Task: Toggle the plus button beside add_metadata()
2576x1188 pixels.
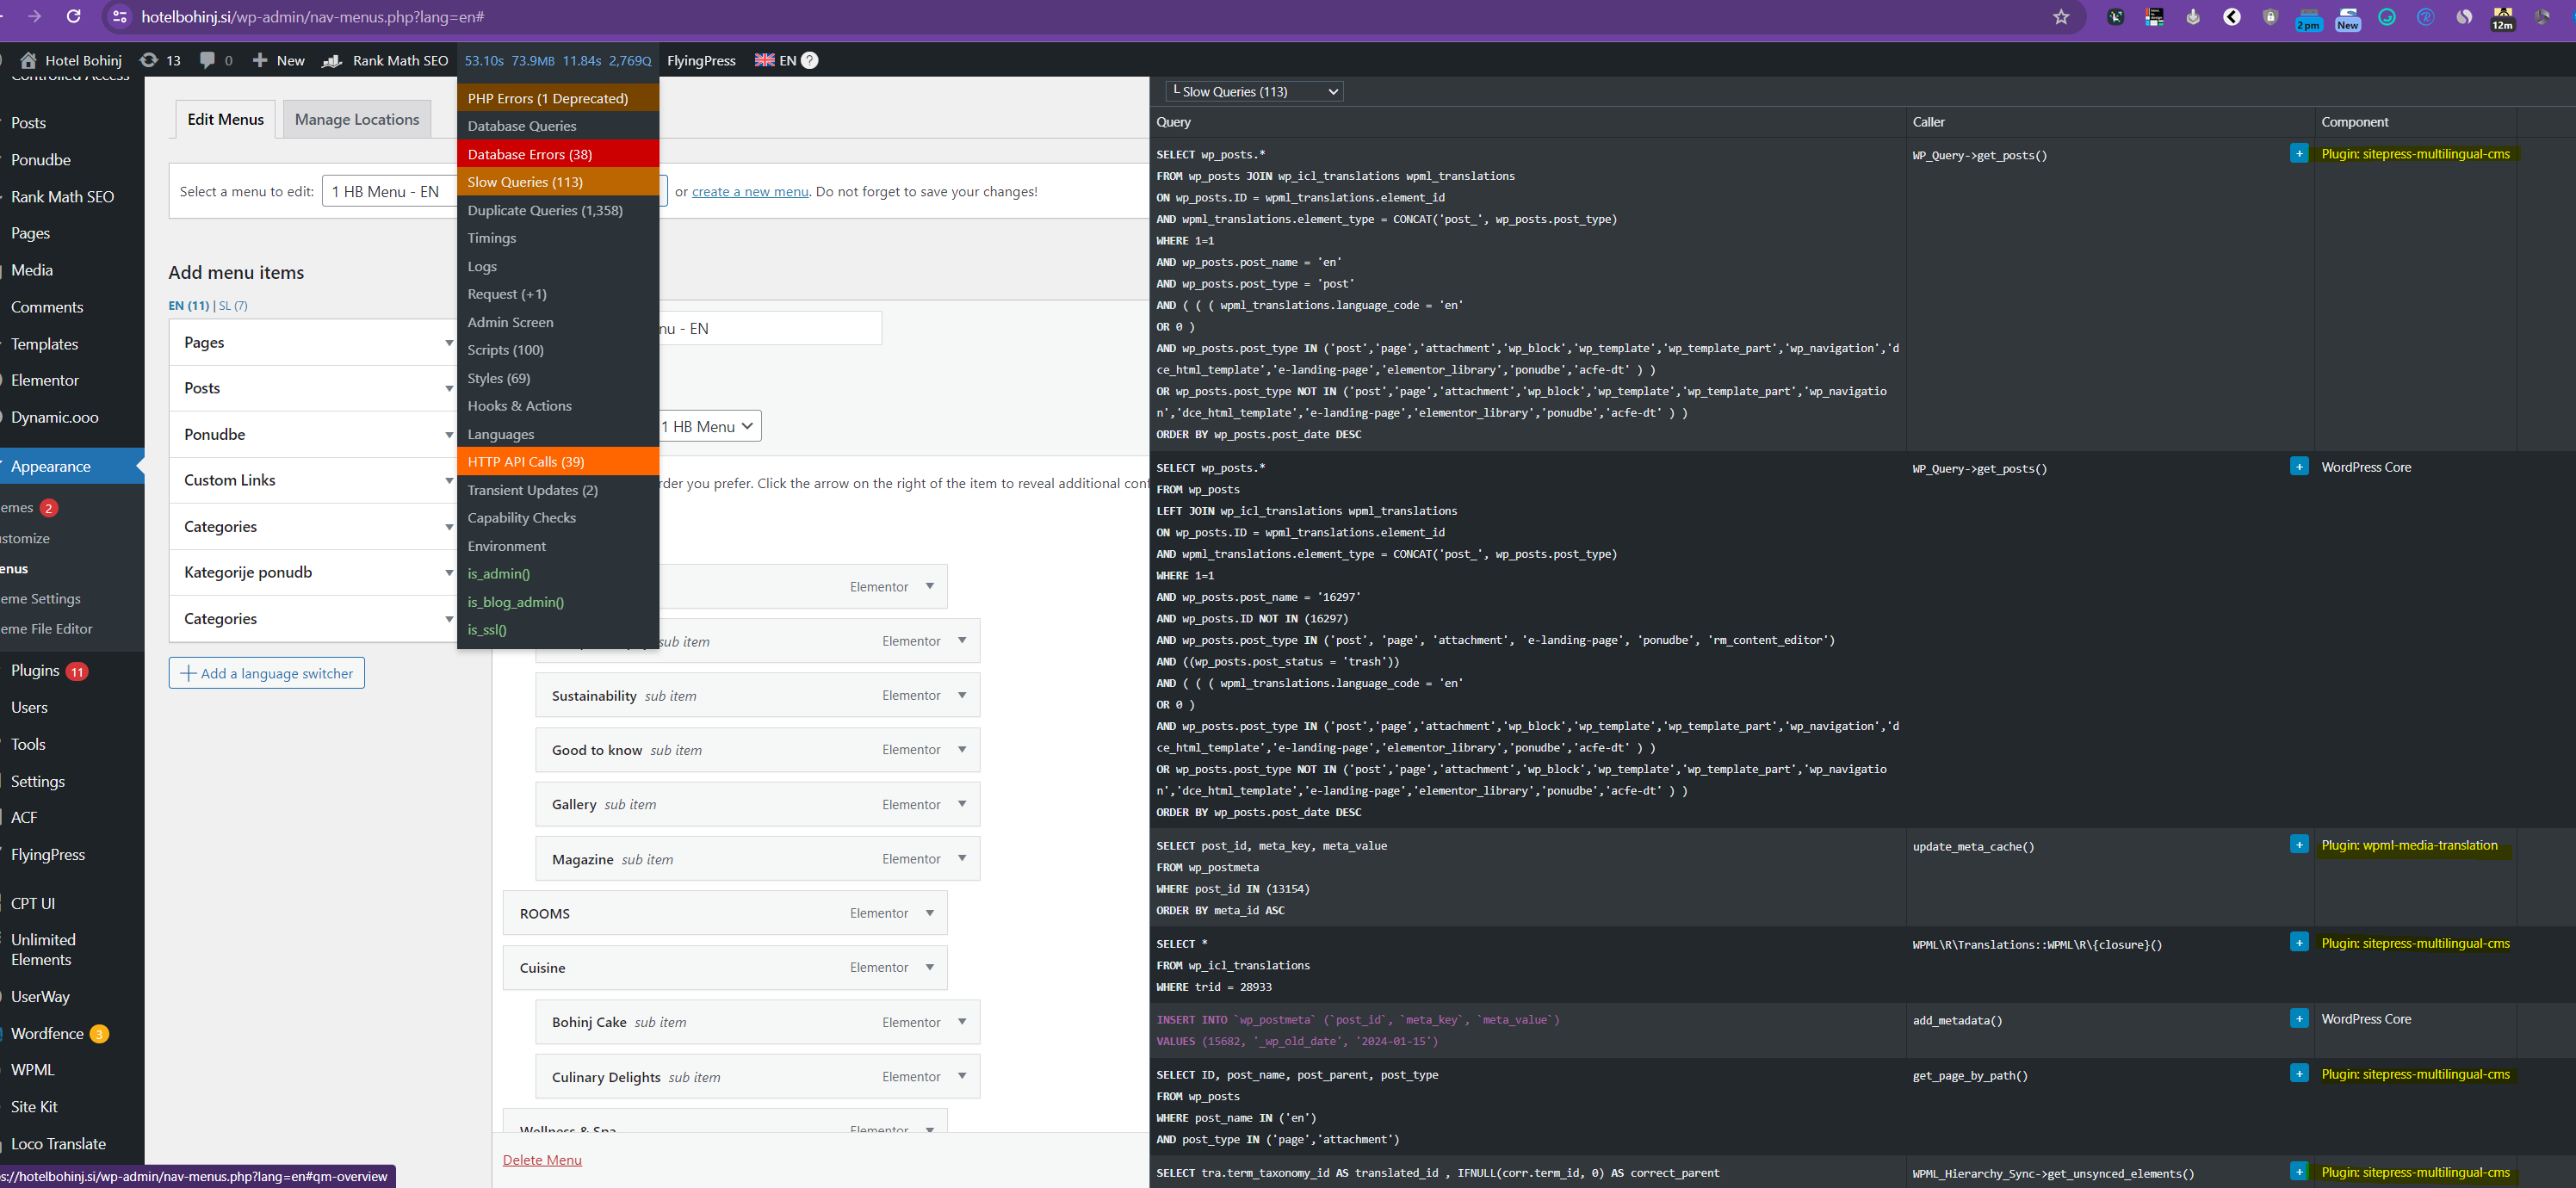Action: (x=2299, y=1019)
